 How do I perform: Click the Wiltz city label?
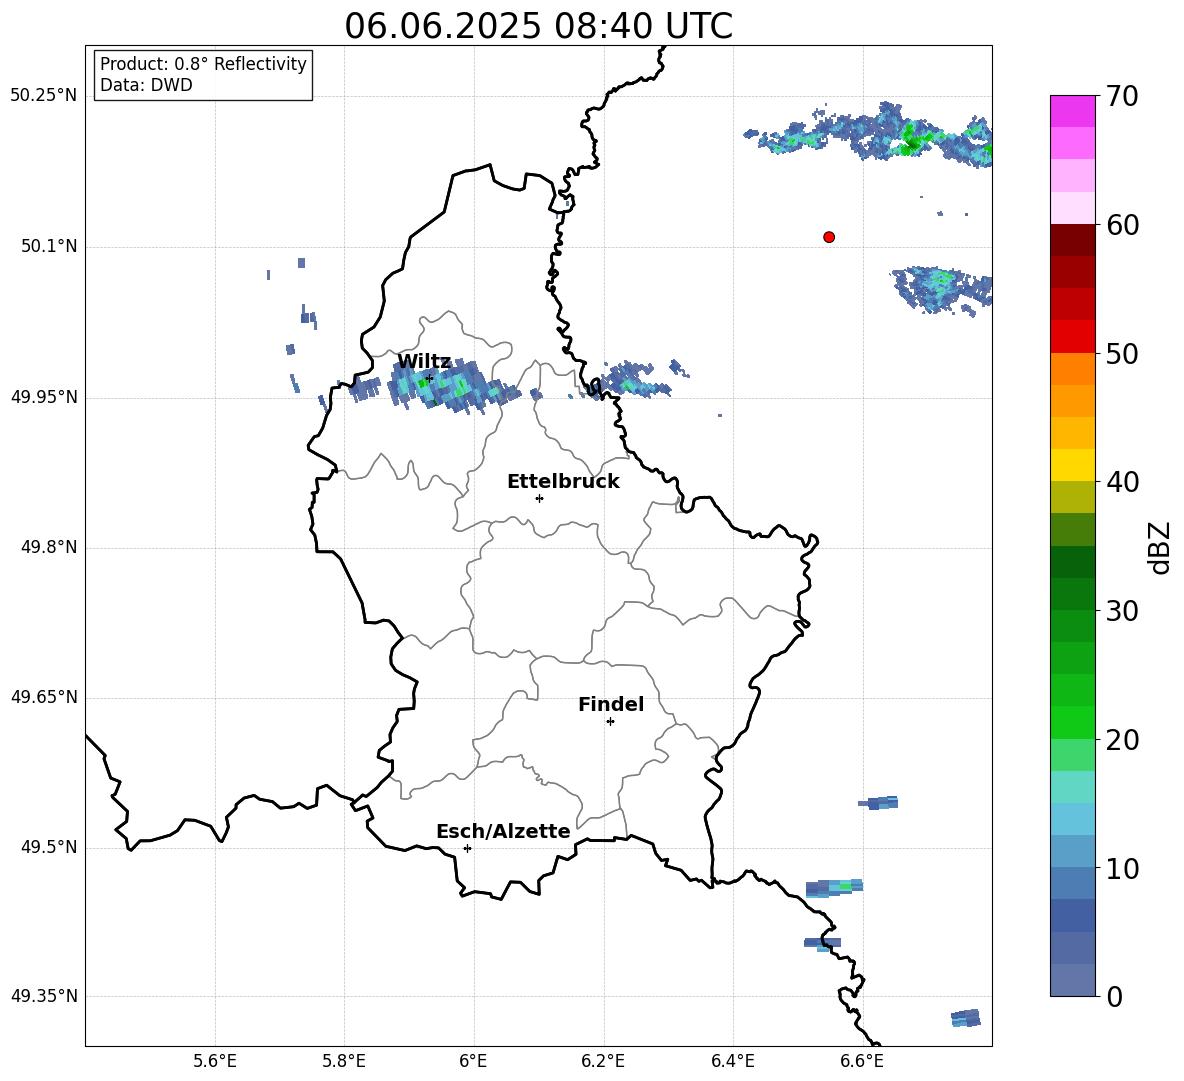coord(424,362)
